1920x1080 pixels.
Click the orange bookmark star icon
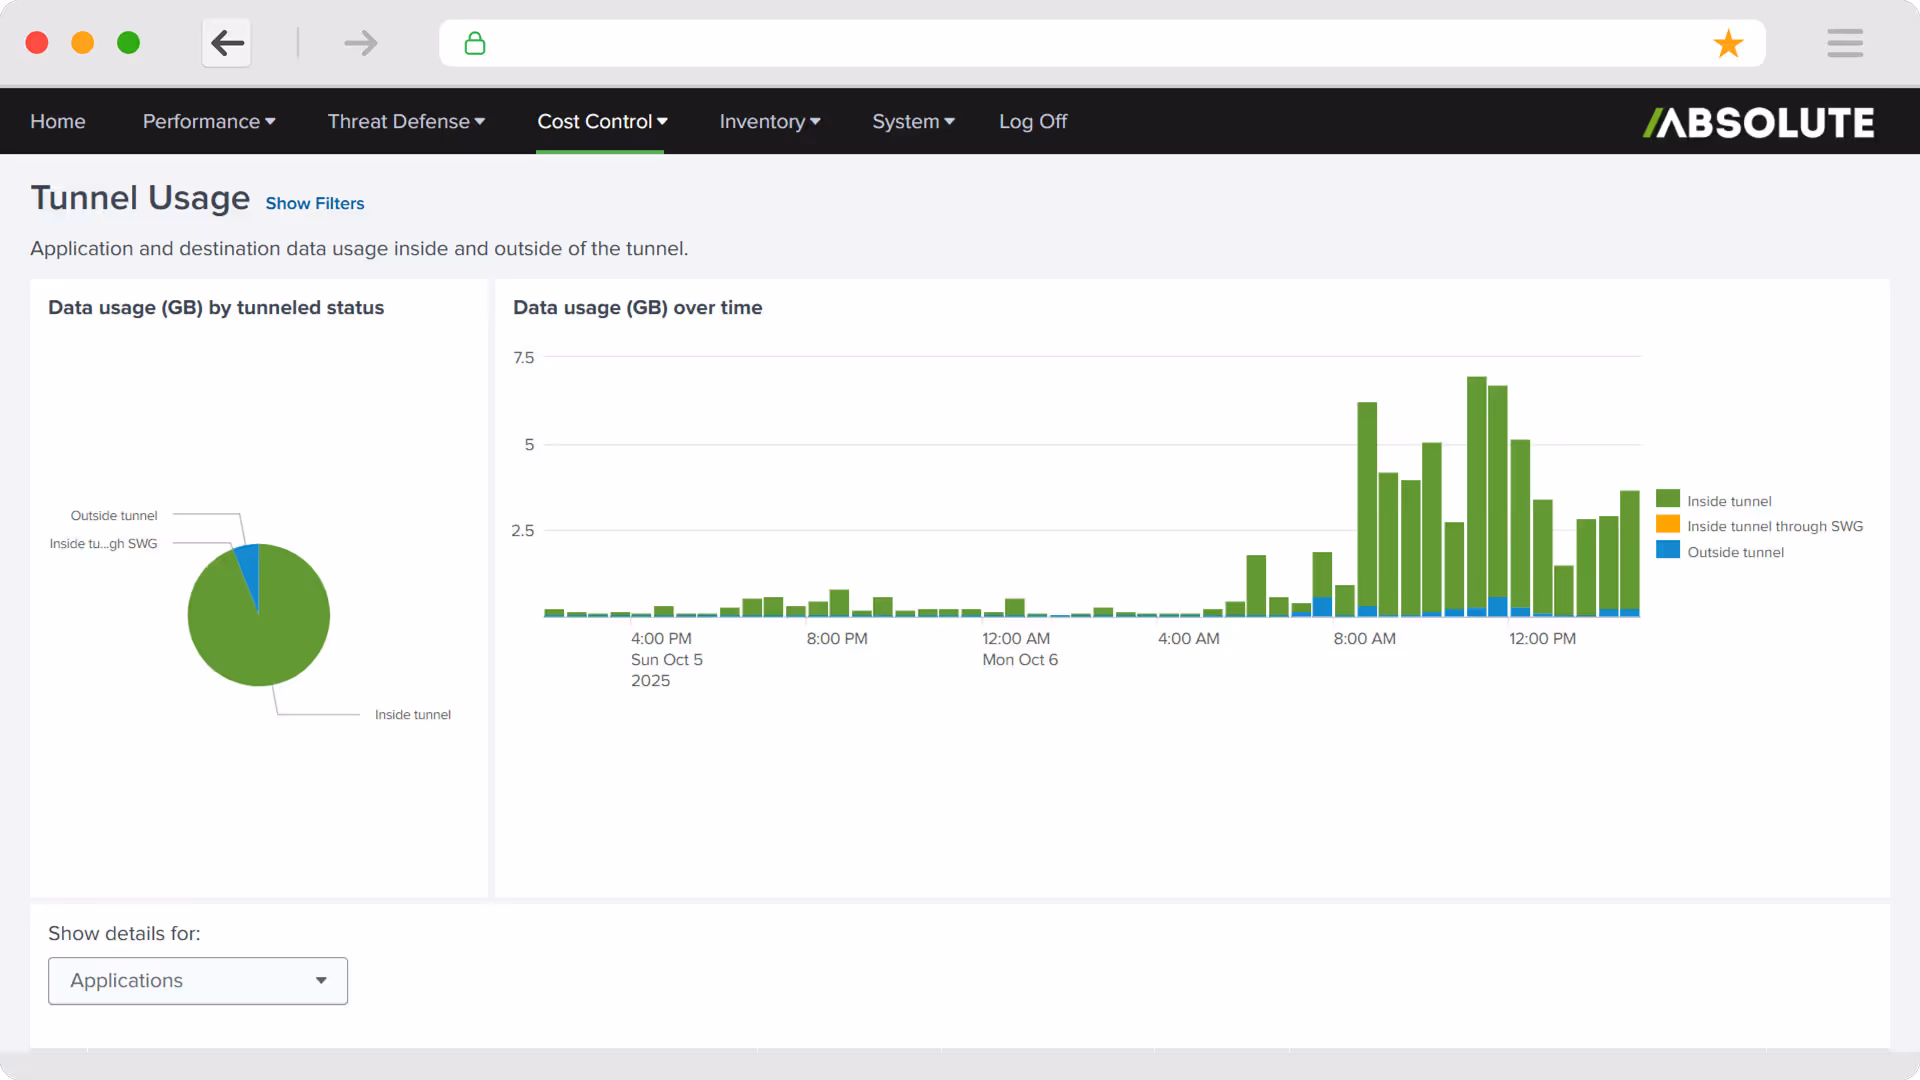point(1728,43)
